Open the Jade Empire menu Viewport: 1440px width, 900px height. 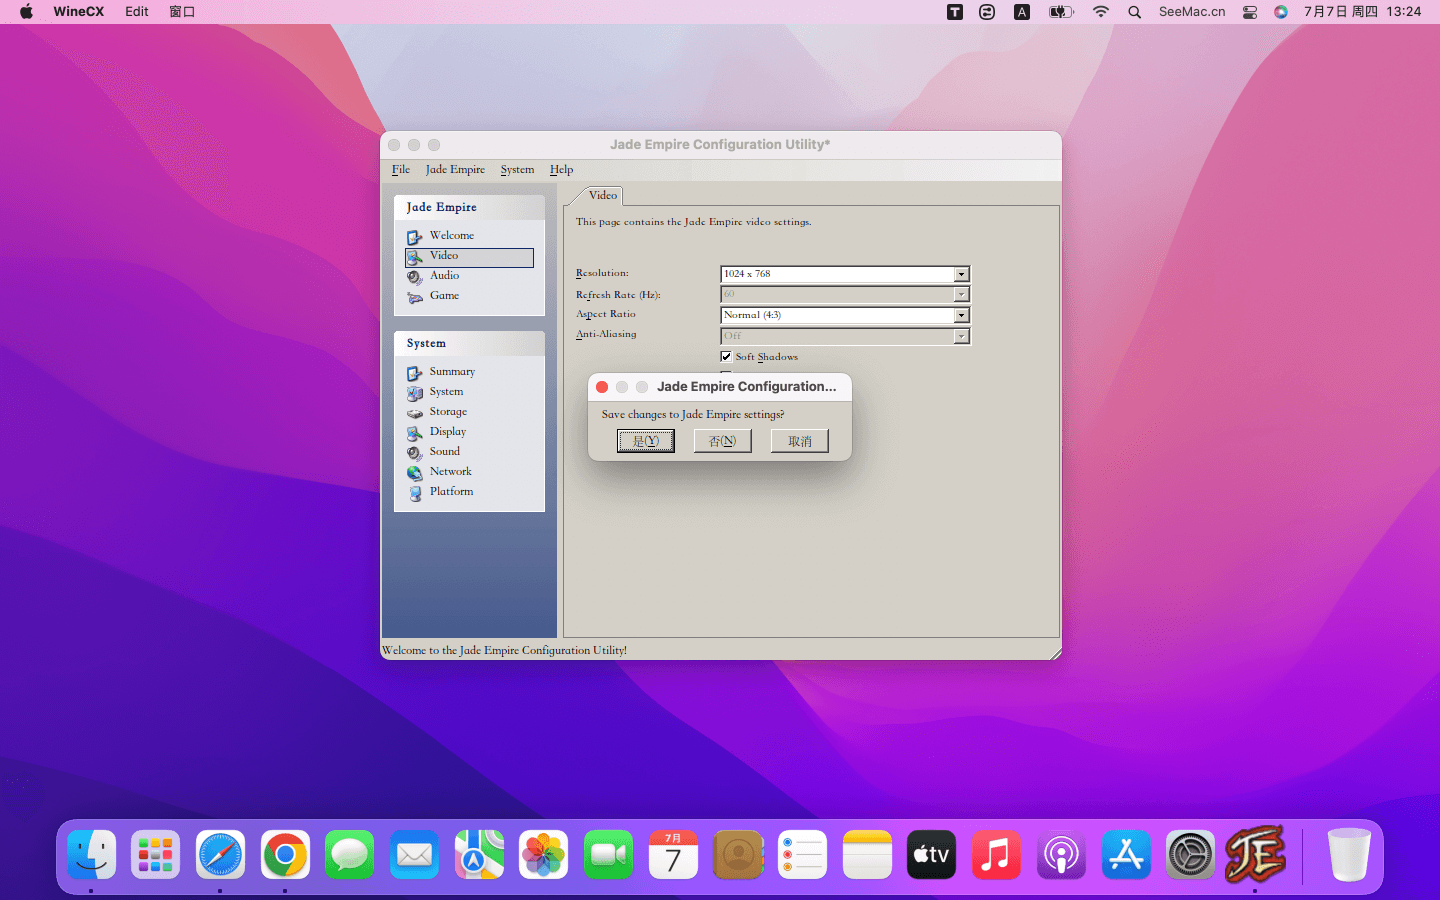click(x=455, y=170)
